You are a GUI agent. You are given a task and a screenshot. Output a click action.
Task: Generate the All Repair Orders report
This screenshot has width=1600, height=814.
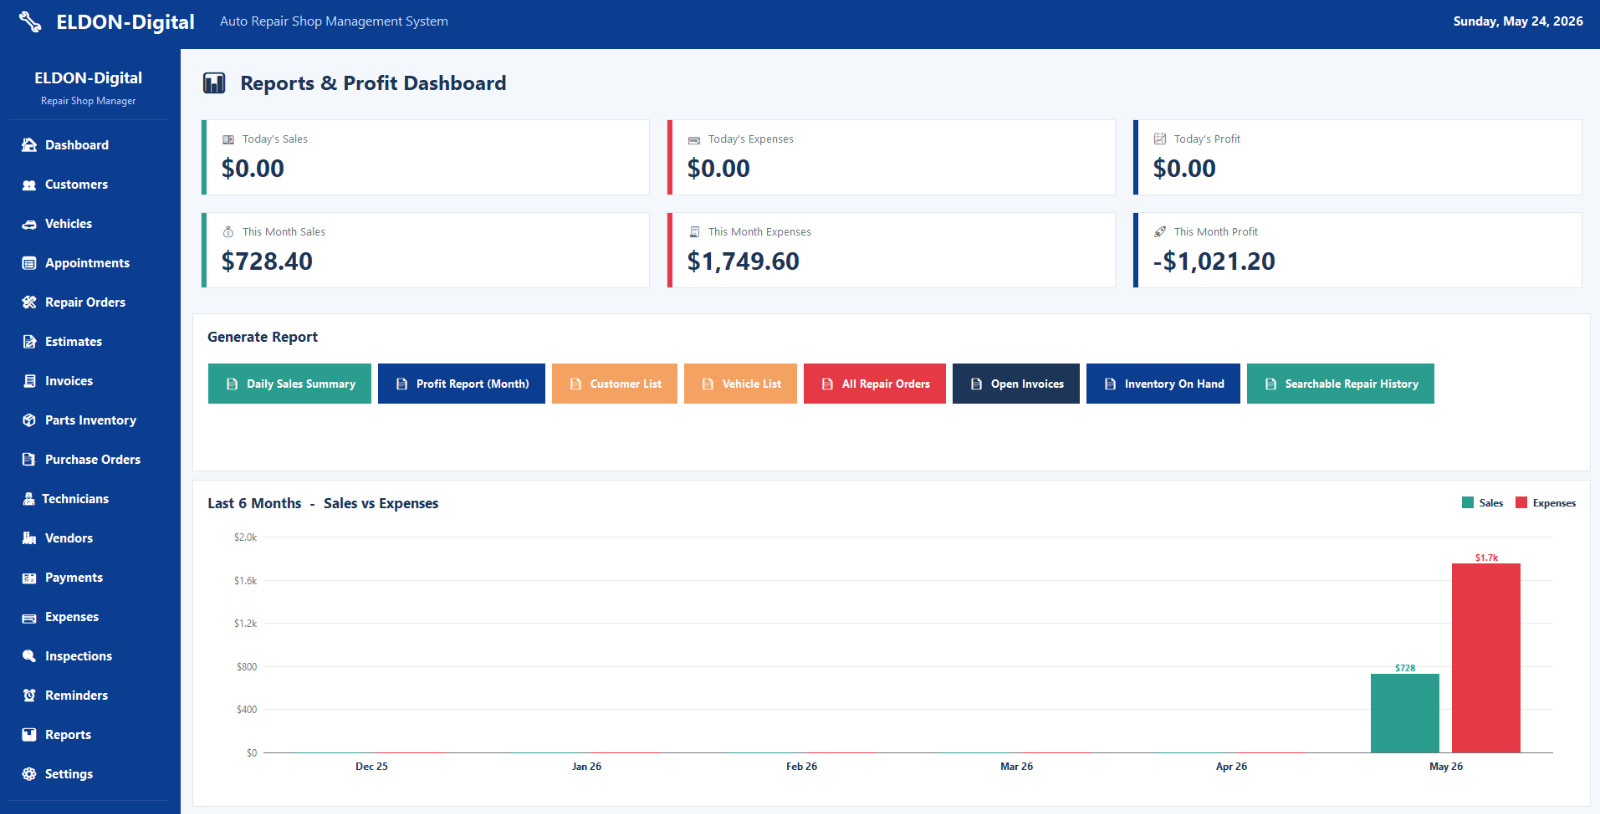875,384
